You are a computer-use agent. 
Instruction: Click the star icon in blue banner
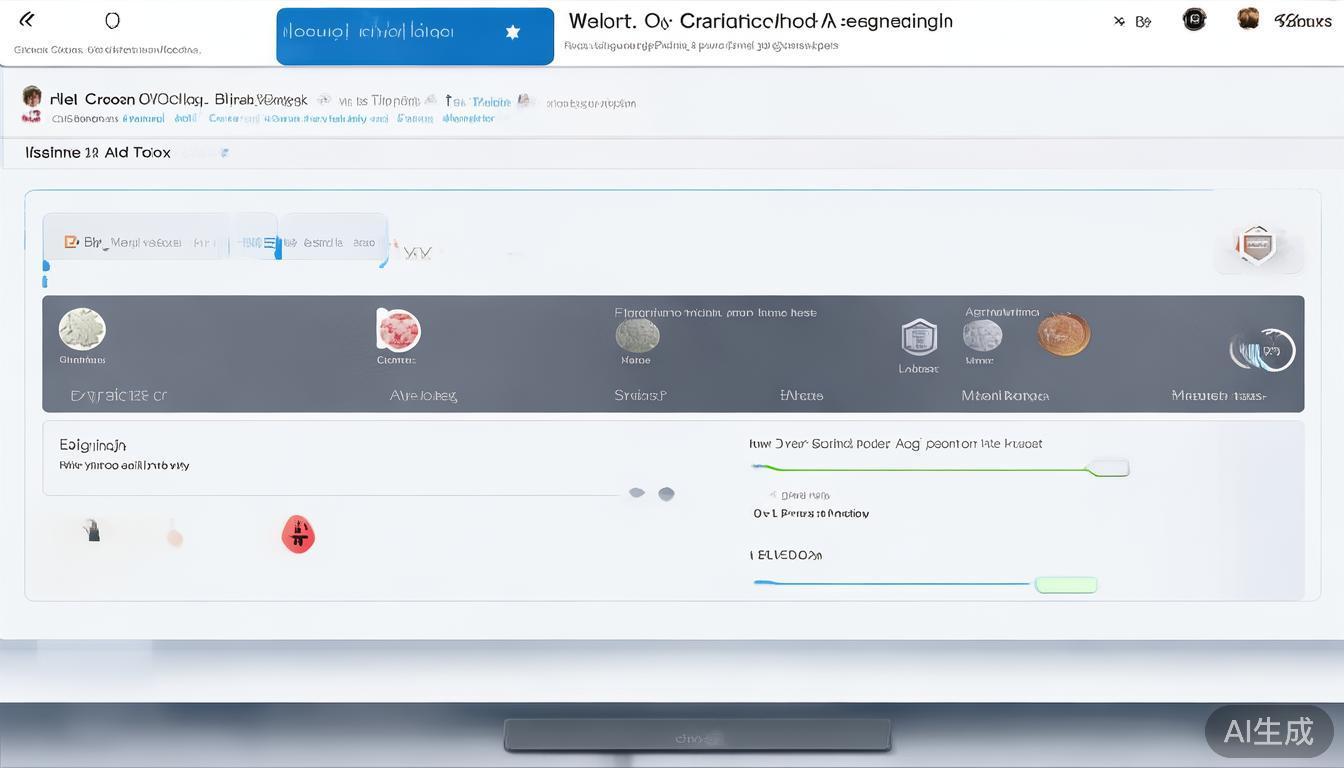pyautogui.click(x=513, y=32)
